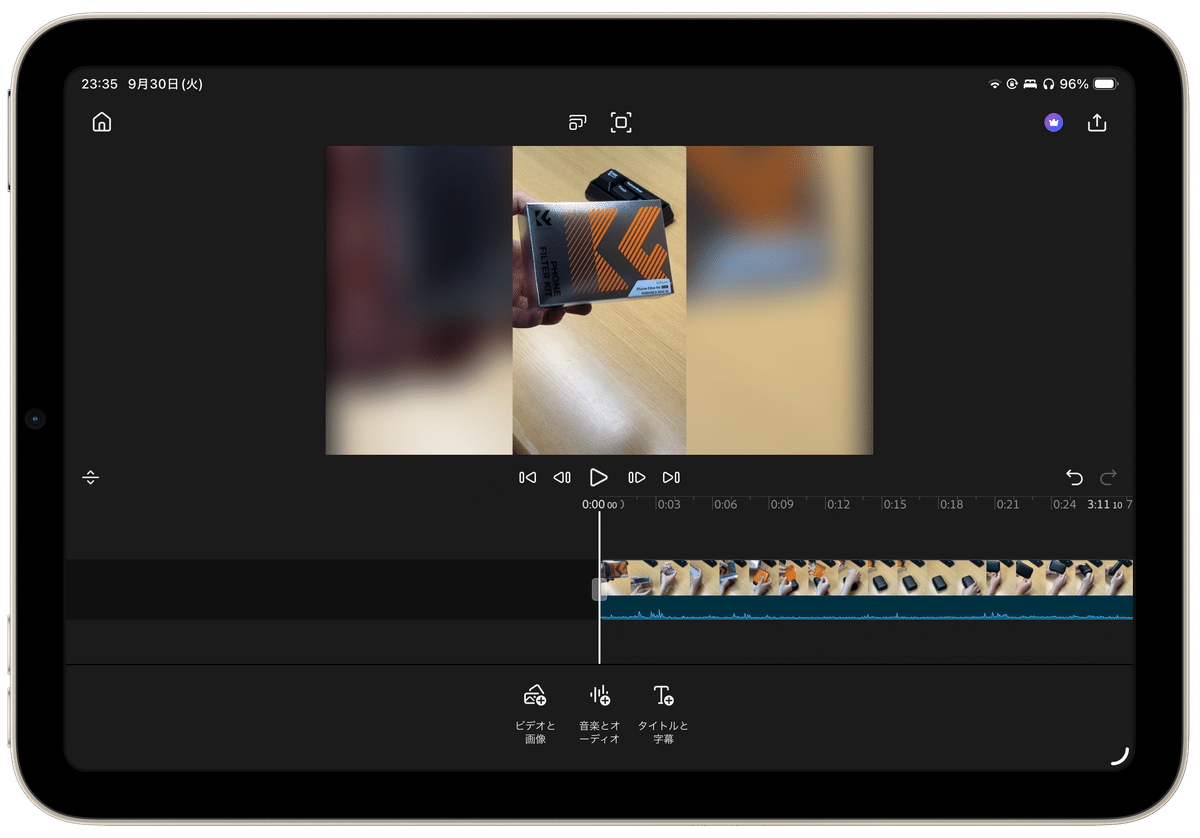Jump to the end of the timeline
This screenshot has width=1200, height=838.
pos(671,477)
